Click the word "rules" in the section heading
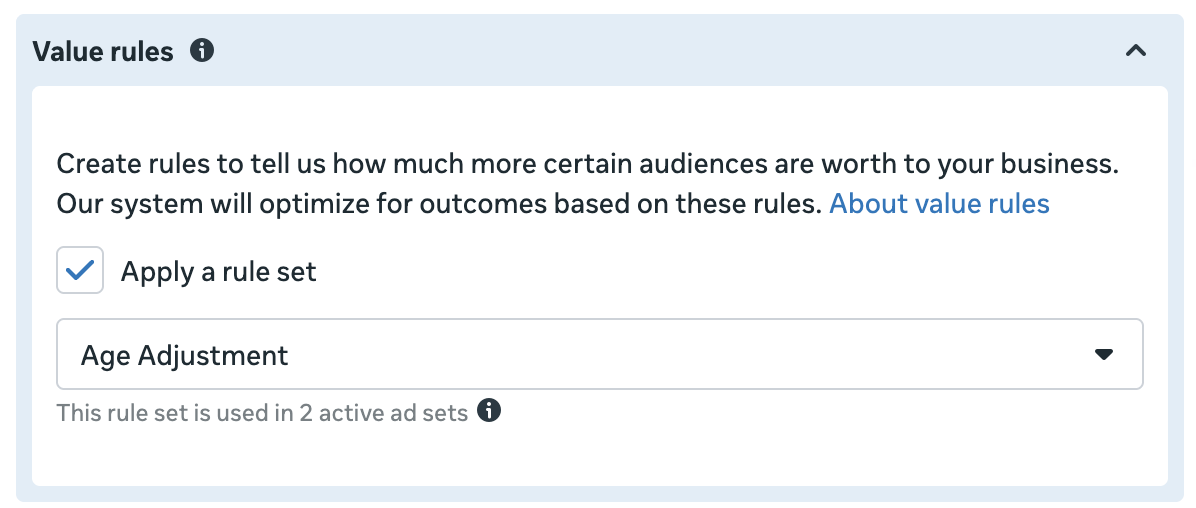The image size is (1196, 508). click(140, 51)
